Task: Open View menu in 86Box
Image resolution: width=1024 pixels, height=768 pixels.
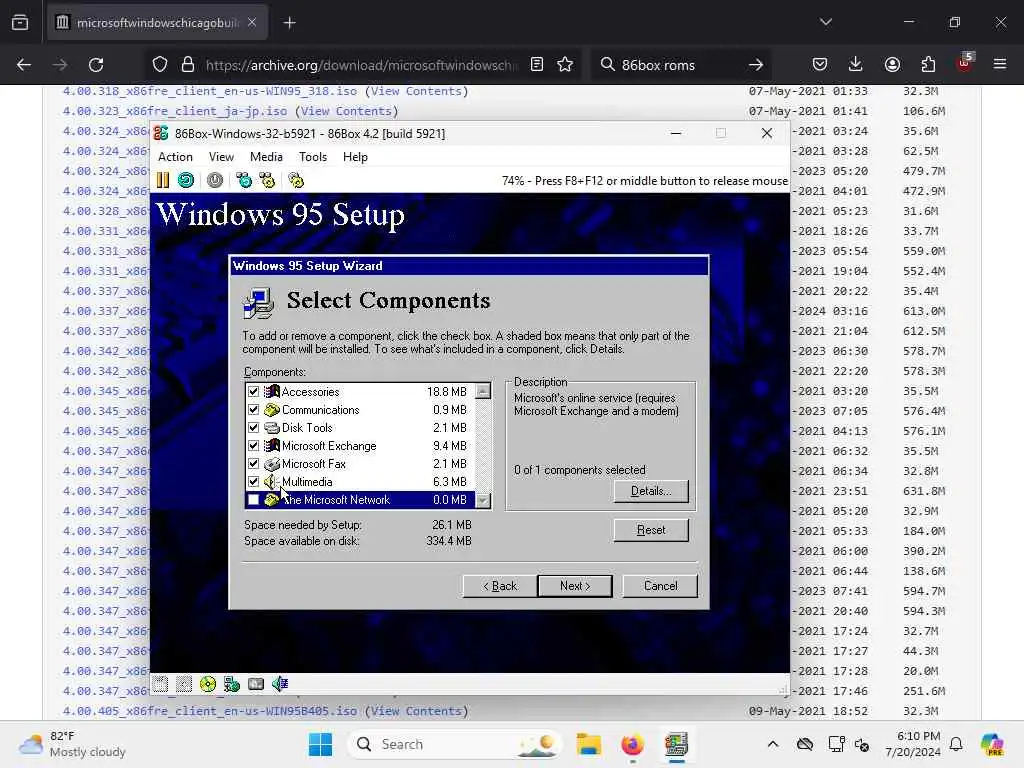Action: pyautogui.click(x=221, y=157)
